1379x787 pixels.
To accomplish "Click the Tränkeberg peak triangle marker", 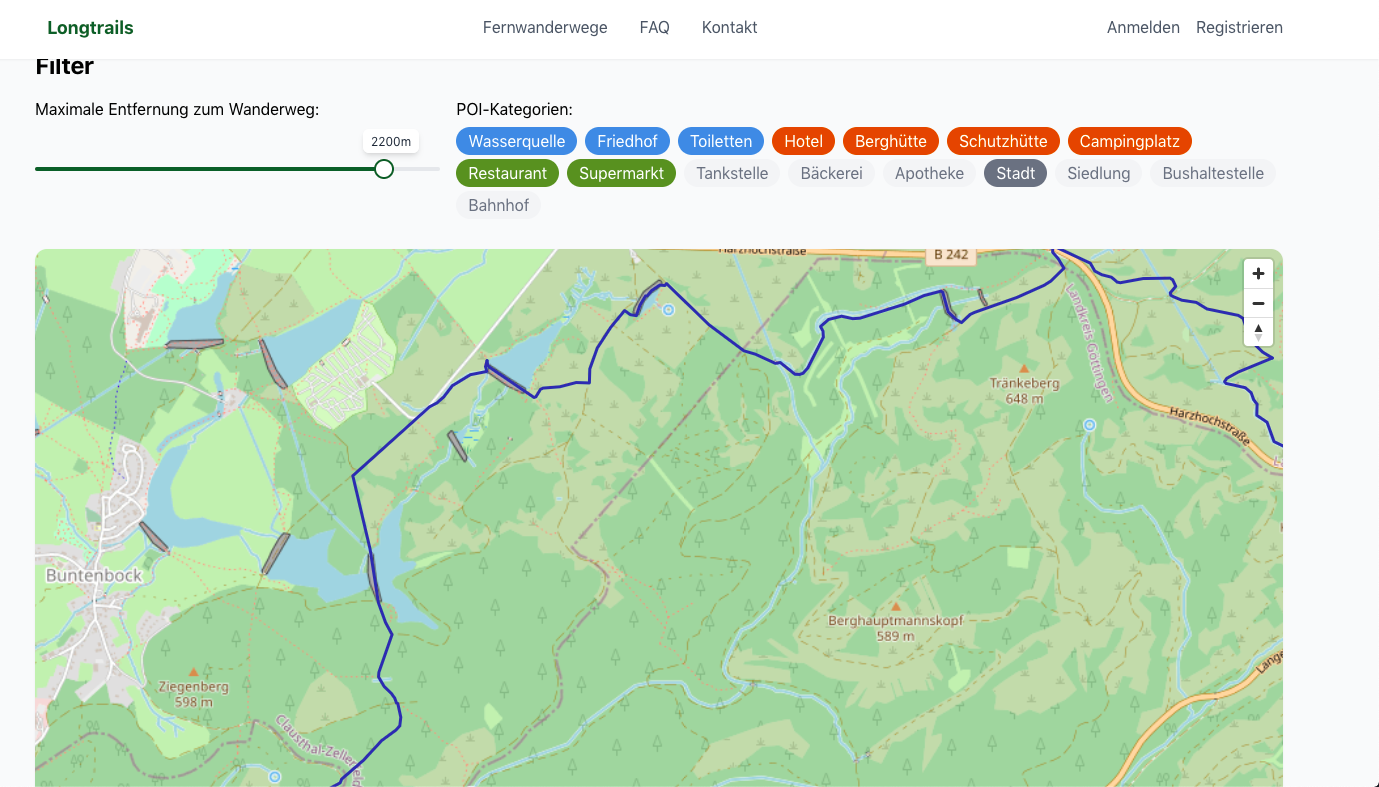I will (1023, 368).
